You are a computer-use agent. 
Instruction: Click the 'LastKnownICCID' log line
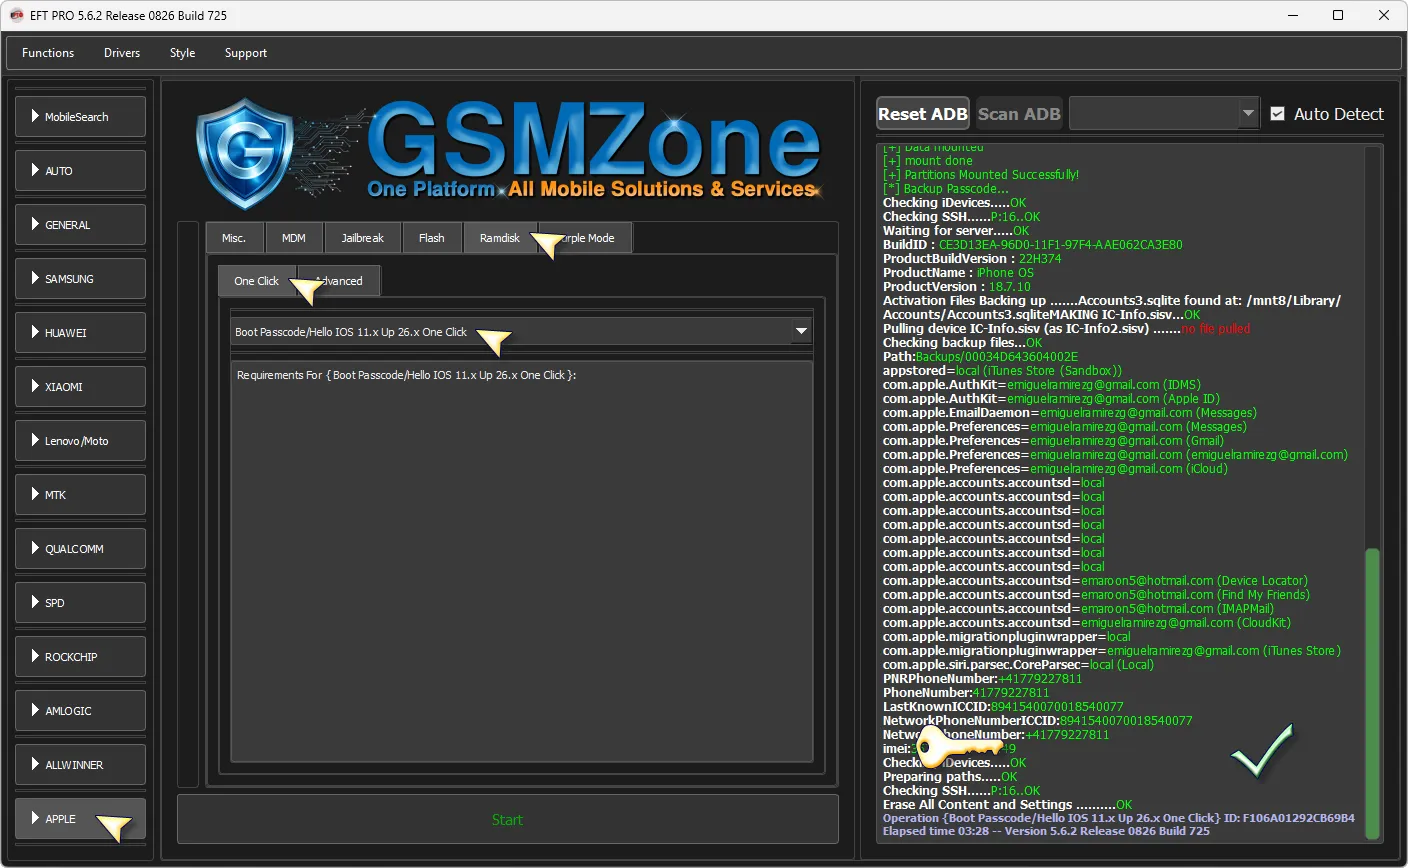(x=1003, y=707)
